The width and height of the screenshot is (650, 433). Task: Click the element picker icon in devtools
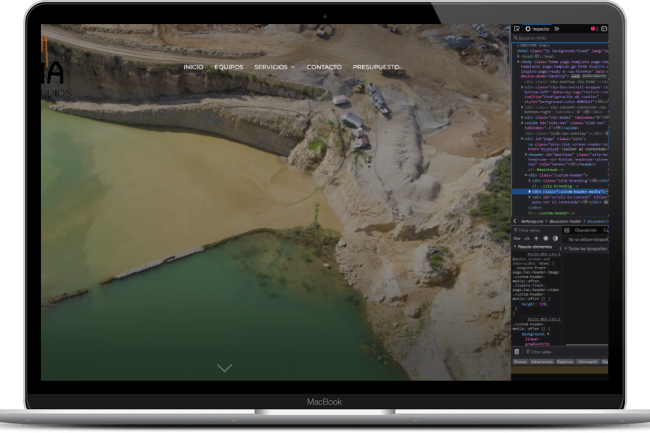point(517,29)
